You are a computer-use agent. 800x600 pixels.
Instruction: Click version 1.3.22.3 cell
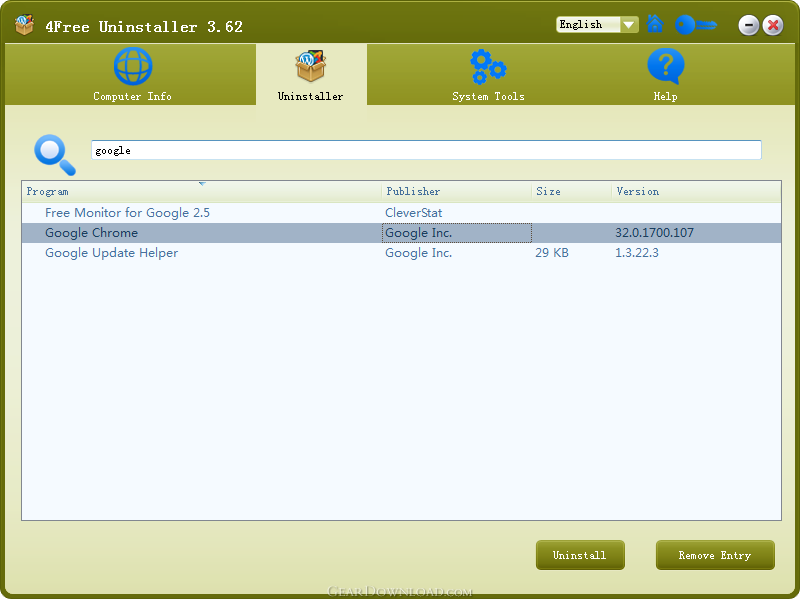coord(637,253)
